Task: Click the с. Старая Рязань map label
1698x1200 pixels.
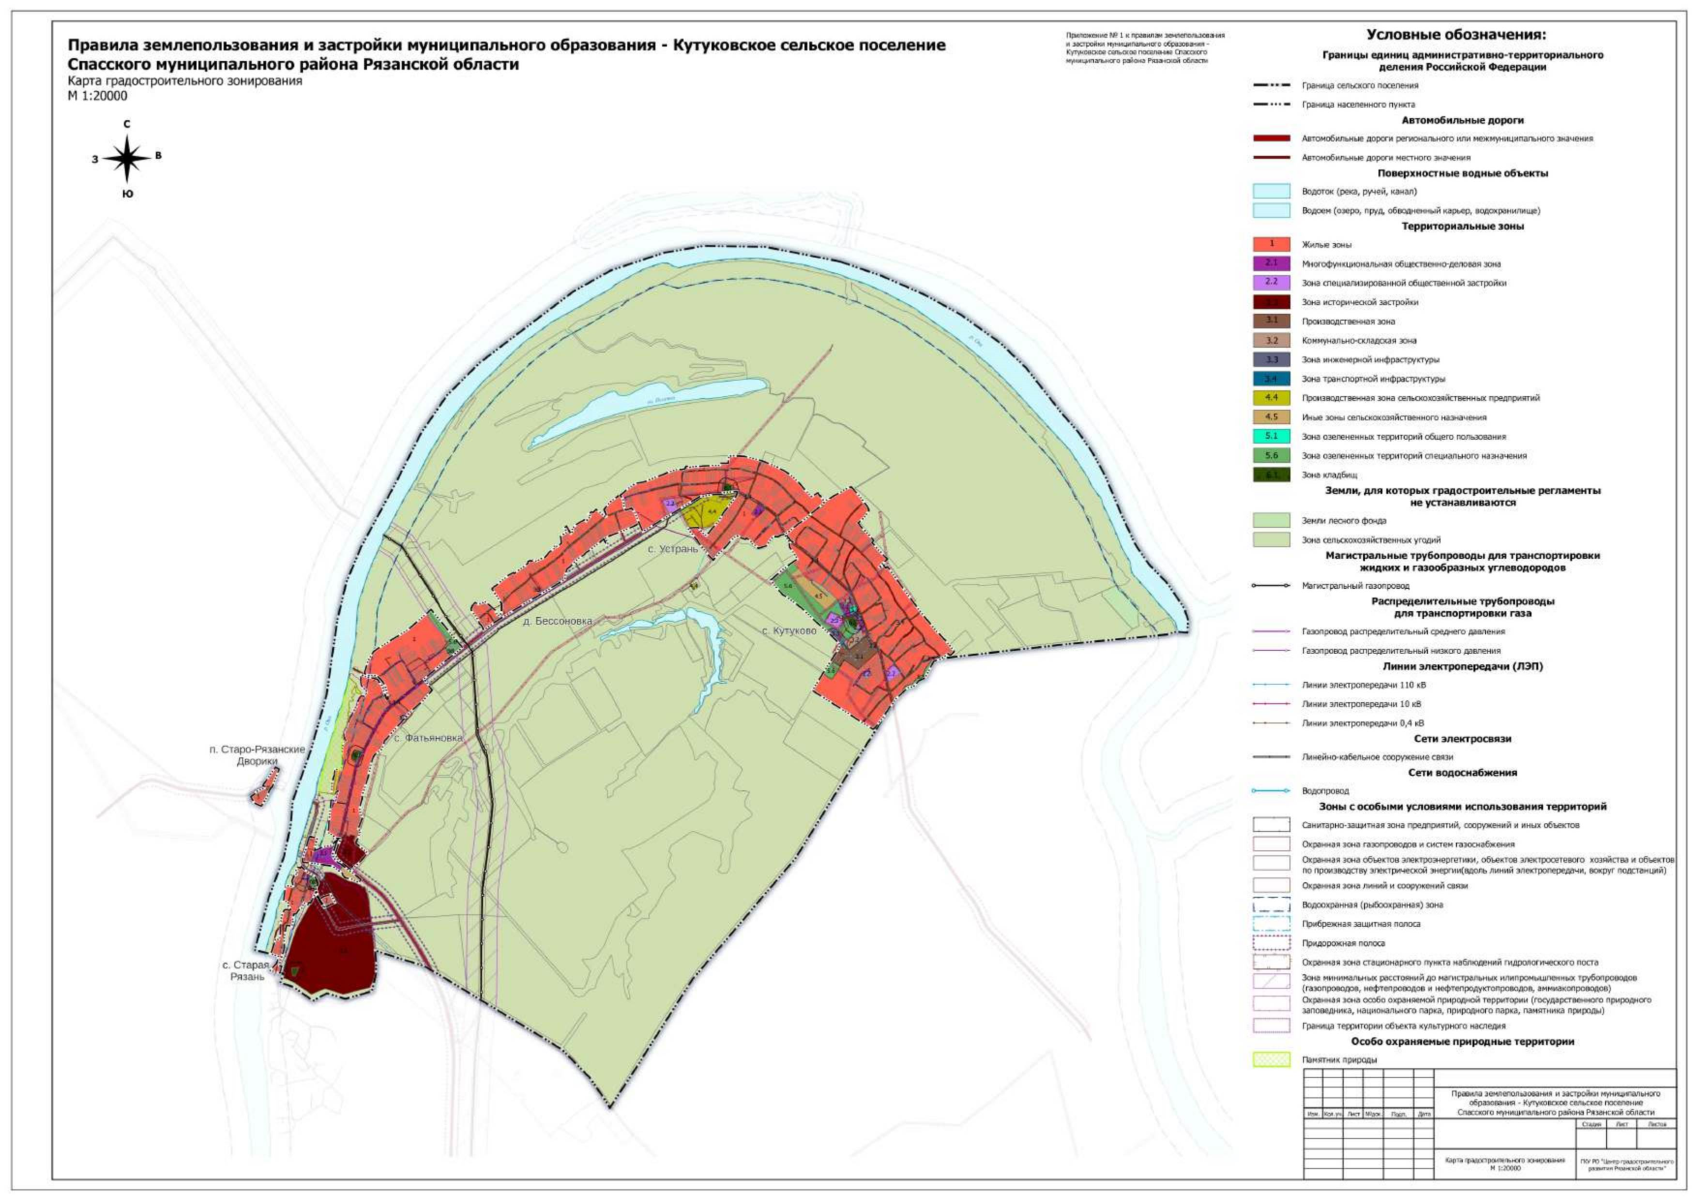Action: pos(245,971)
